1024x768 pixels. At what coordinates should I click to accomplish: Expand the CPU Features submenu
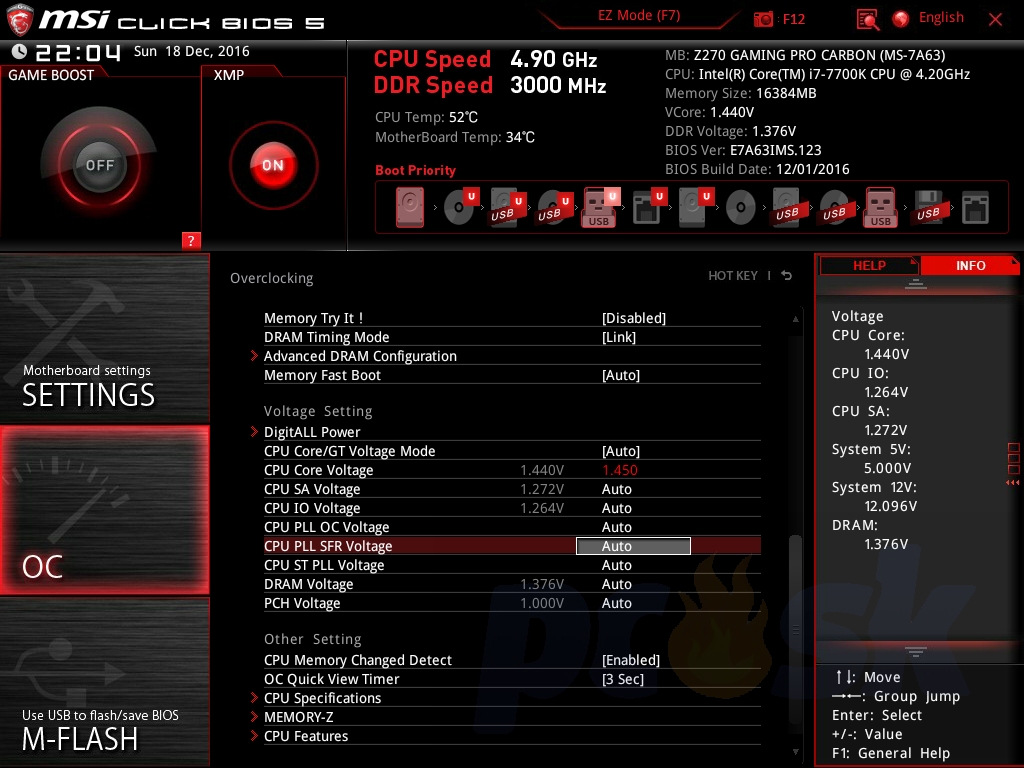306,736
